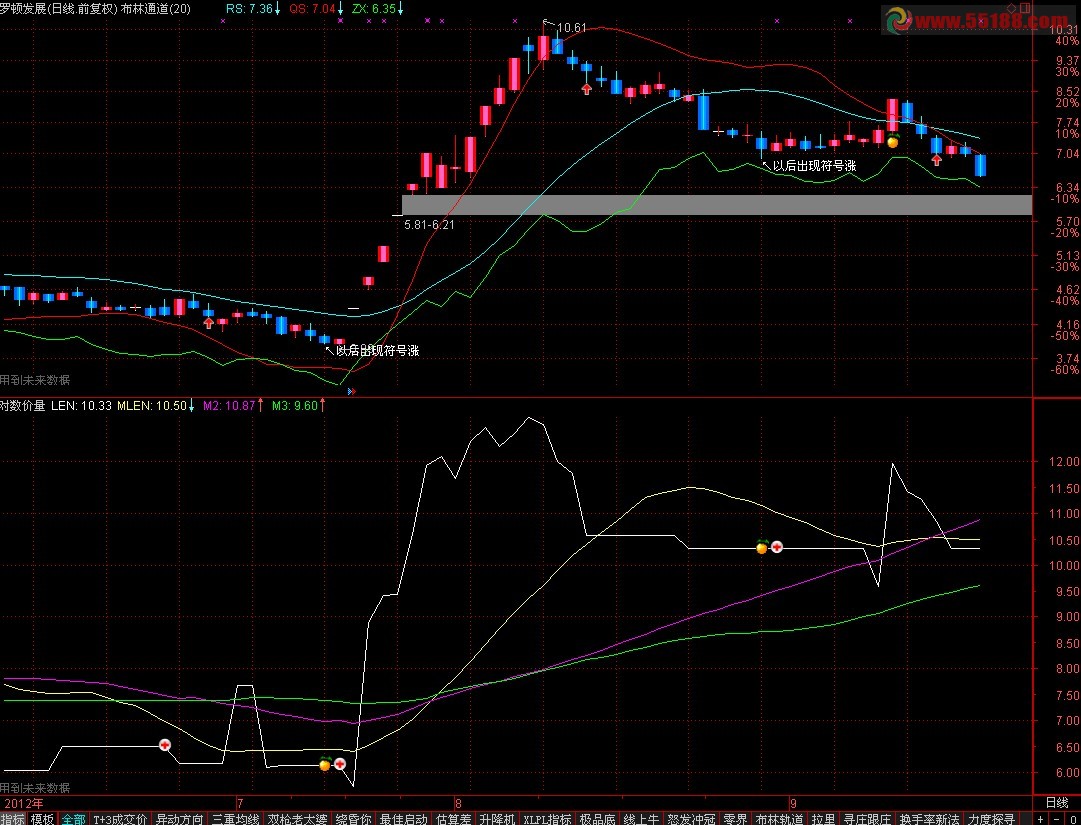The height and width of the screenshot is (825, 1081).
Task: Click the red up-arrow signal below the July candles
Action: 209,323
